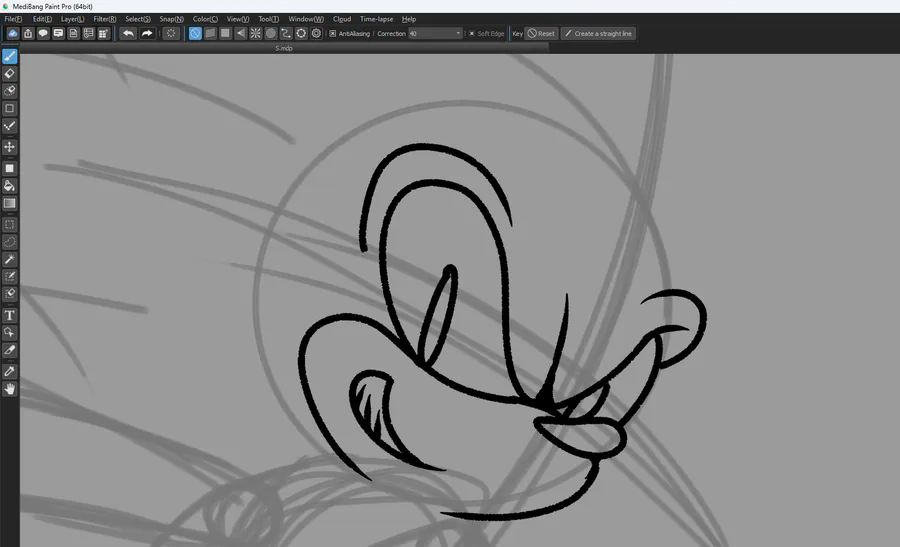Viewport: 900px width, 547px height.
Task: Select the Brush tool
Action: click(x=10, y=56)
